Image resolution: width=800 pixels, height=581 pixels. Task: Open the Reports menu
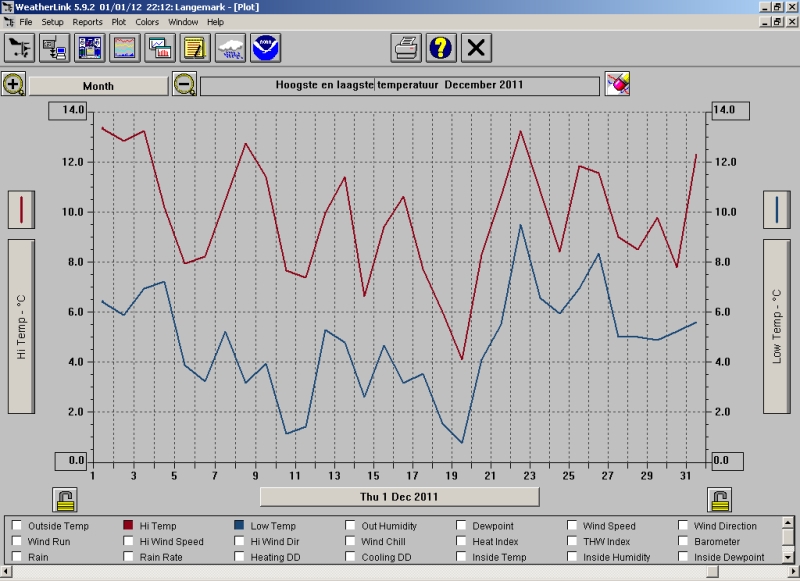pos(87,22)
